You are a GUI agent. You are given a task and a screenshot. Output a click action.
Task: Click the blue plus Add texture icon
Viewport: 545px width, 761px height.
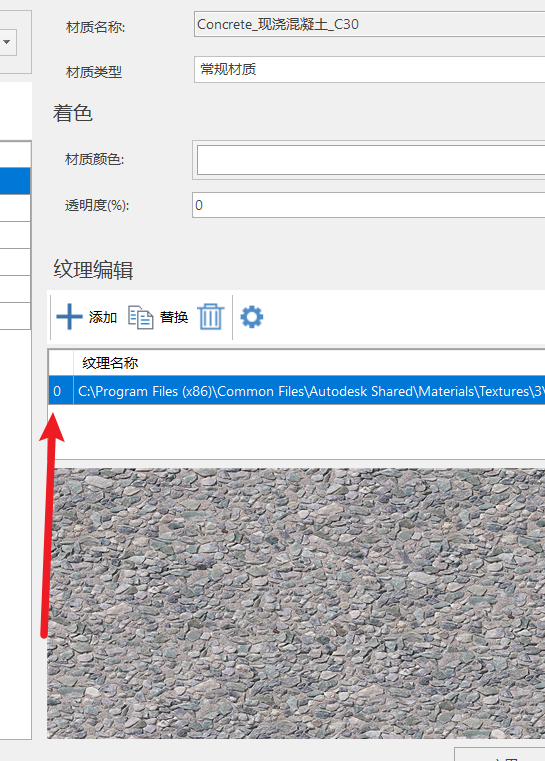(x=69, y=317)
